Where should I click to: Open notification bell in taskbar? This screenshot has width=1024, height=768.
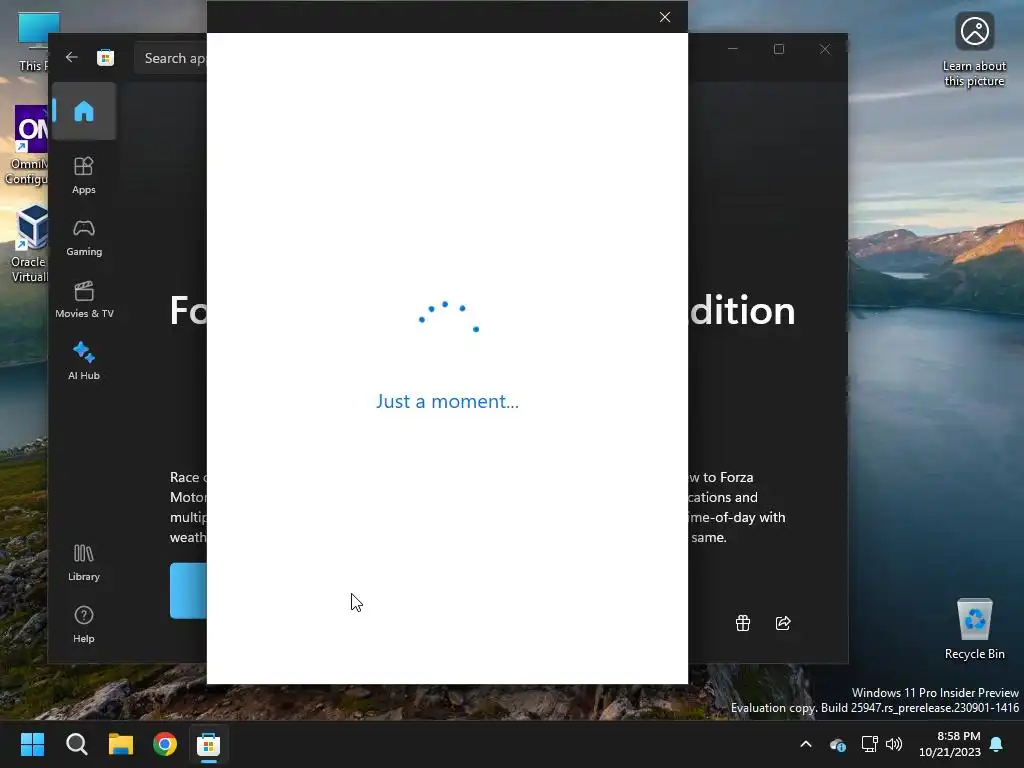pos(997,744)
